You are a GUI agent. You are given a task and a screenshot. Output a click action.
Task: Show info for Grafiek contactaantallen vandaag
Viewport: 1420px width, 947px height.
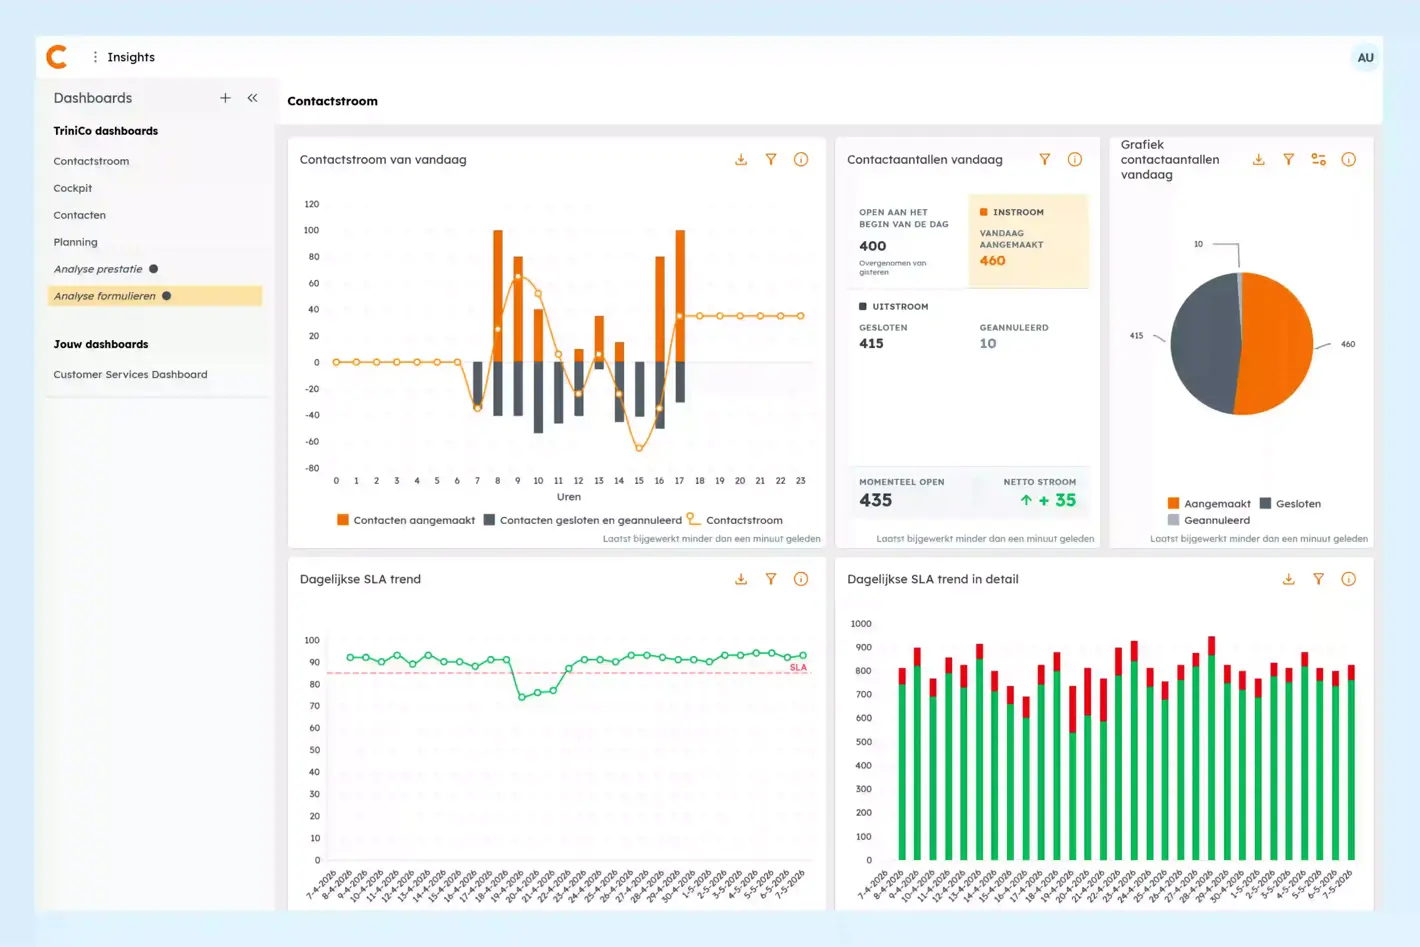click(1349, 160)
